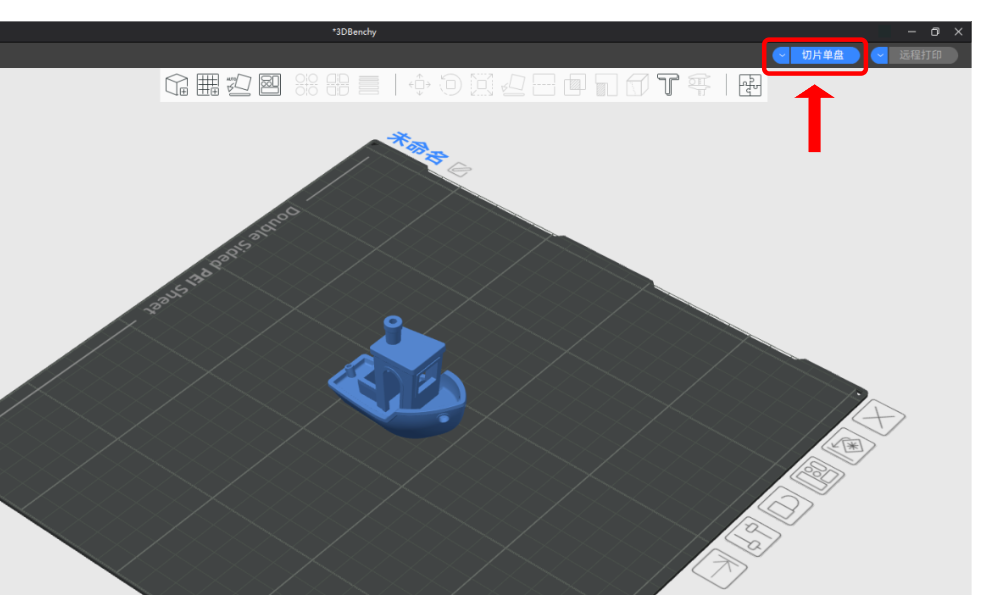Screen dimensions: 996x595
Task: Expand the dropdown arrow beside 远程打印
Action: click(880, 55)
